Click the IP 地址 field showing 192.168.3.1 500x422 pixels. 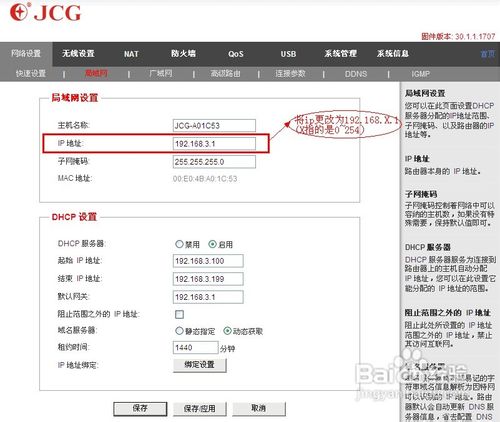click(214, 144)
